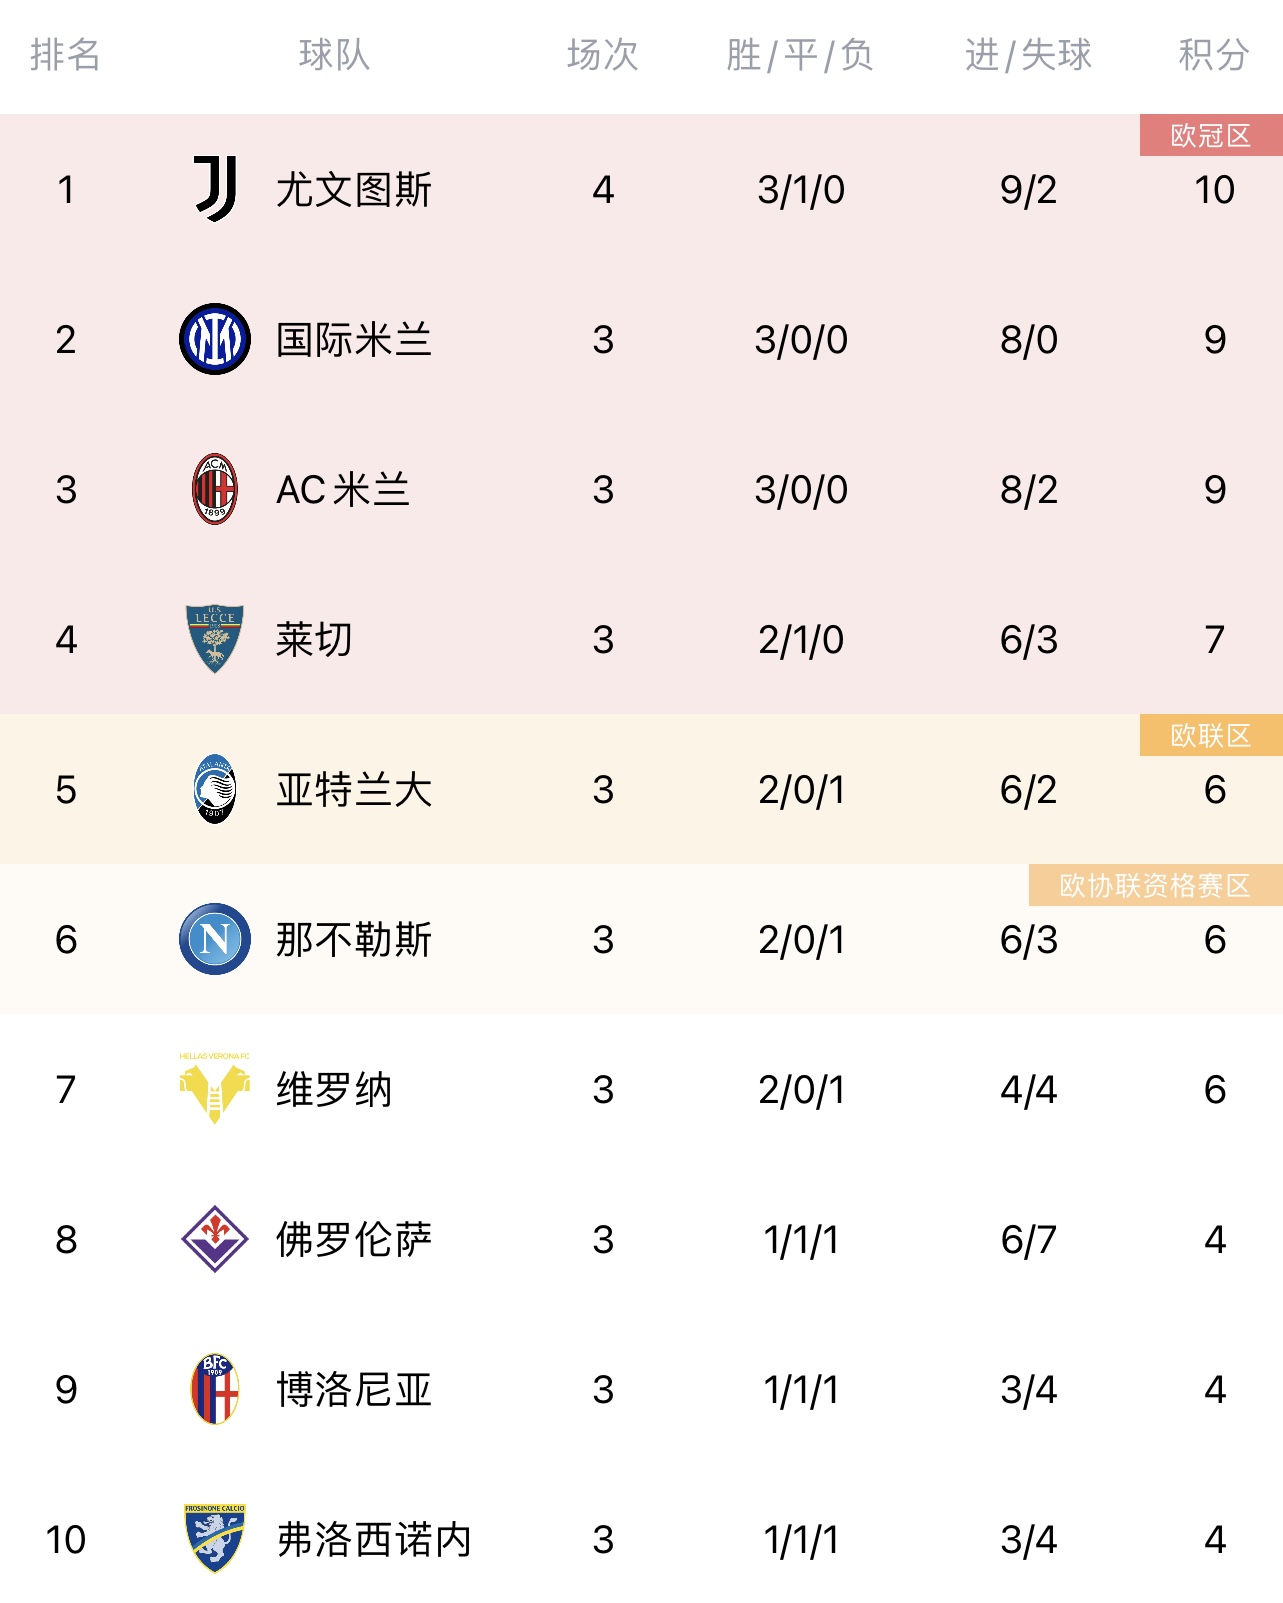
Task: Click the 排名 column header
Action: [65, 55]
